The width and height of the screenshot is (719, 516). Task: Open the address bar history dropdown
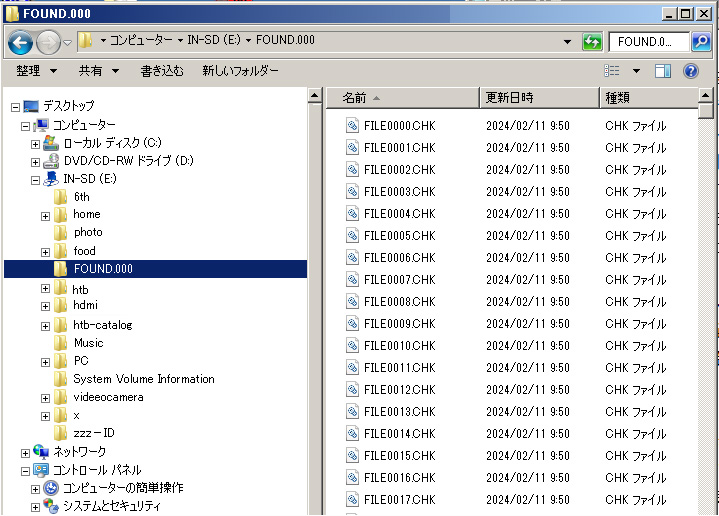coord(567,42)
